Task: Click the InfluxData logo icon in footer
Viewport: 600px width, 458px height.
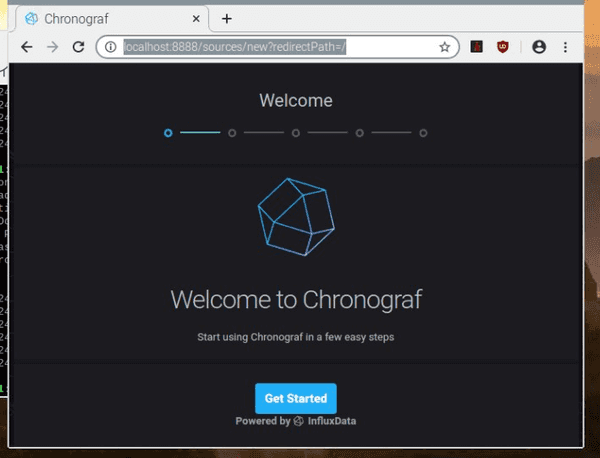Action: (x=298, y=421)
